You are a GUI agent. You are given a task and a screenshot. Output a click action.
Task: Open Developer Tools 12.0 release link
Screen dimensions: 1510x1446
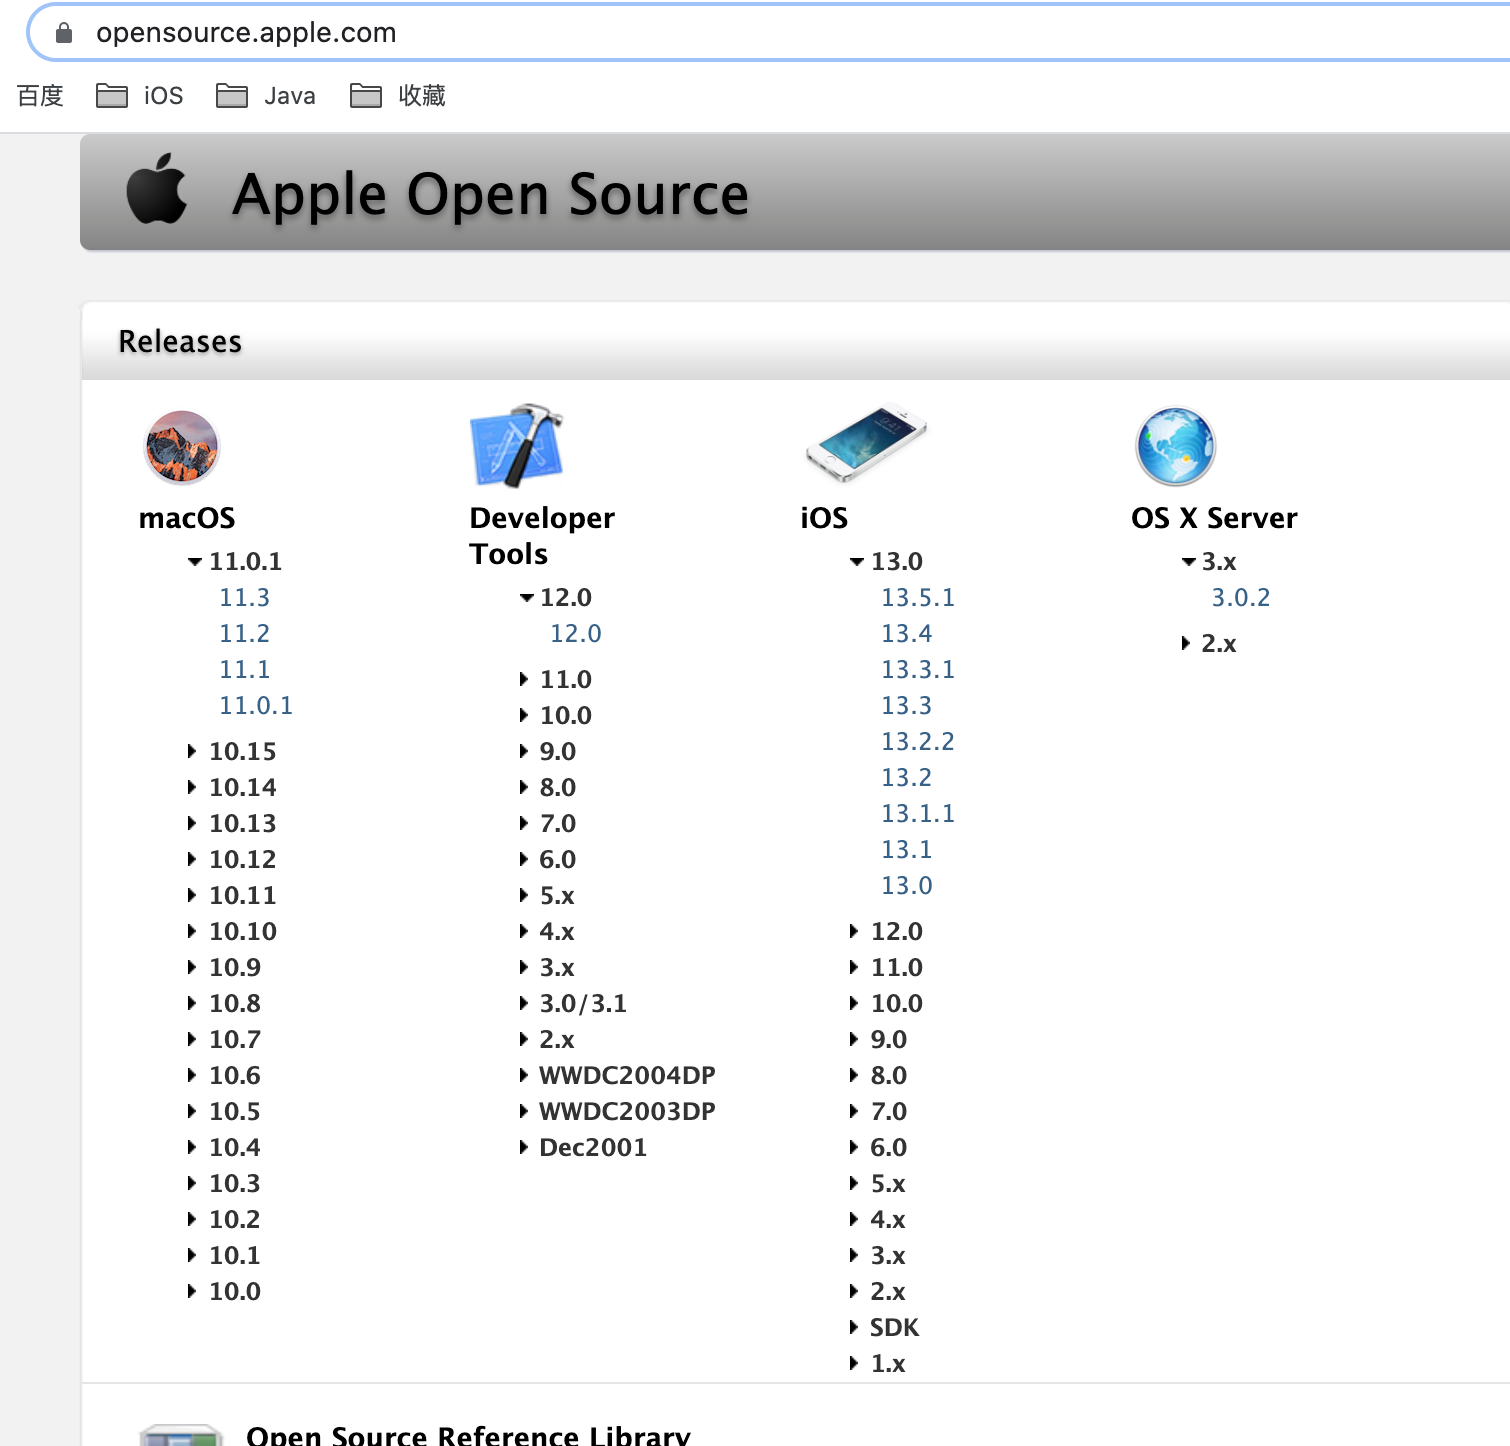pyautogui.click(x=576, y=633)
